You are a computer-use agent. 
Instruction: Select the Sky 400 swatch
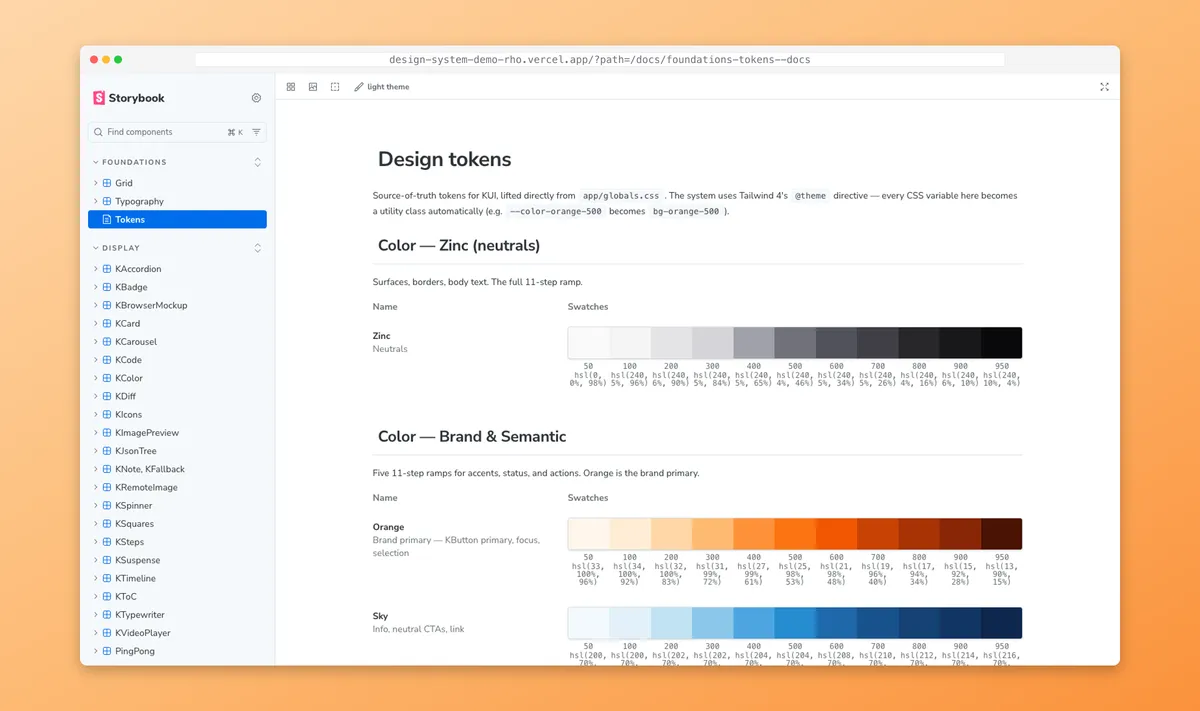point(753,623)
